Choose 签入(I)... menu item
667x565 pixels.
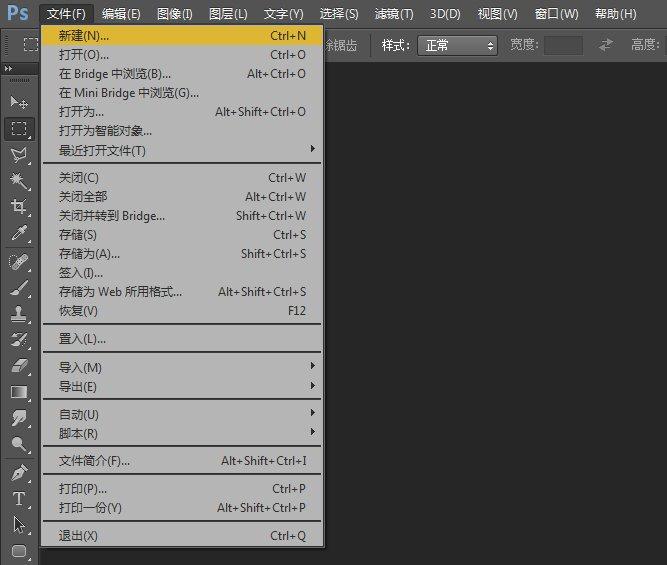(182, 273)
